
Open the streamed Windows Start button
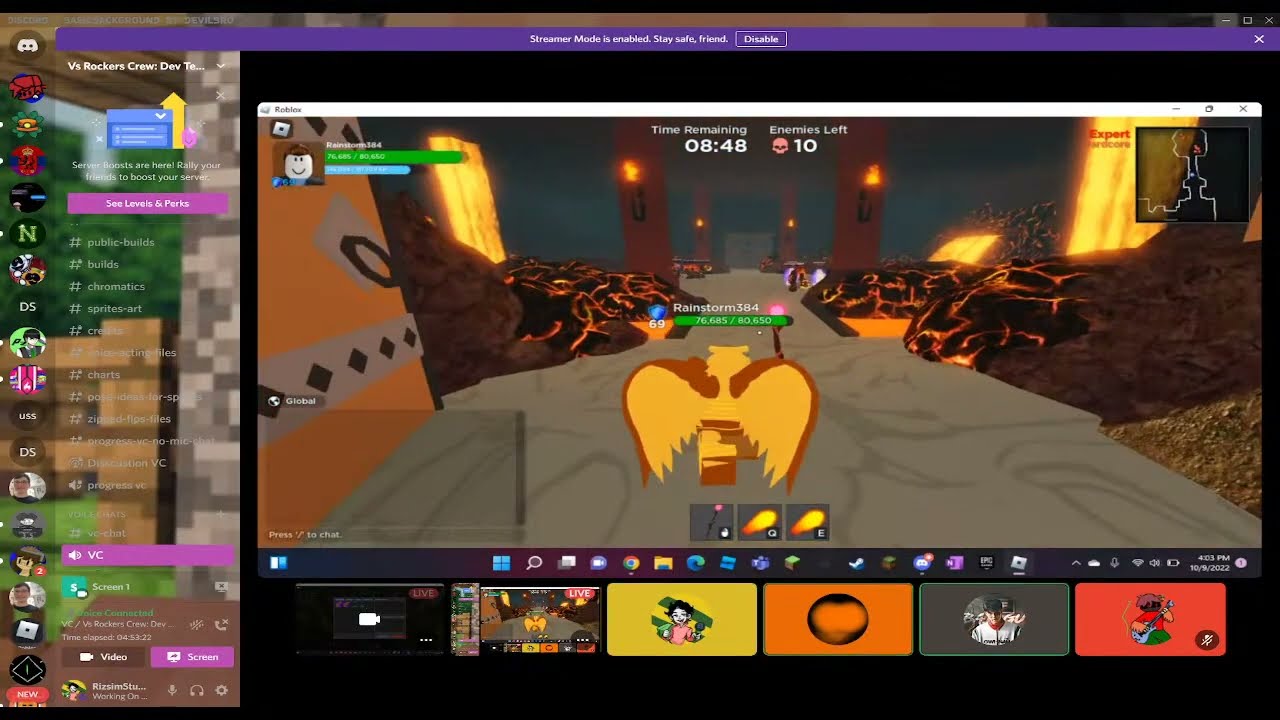(502, 563)
